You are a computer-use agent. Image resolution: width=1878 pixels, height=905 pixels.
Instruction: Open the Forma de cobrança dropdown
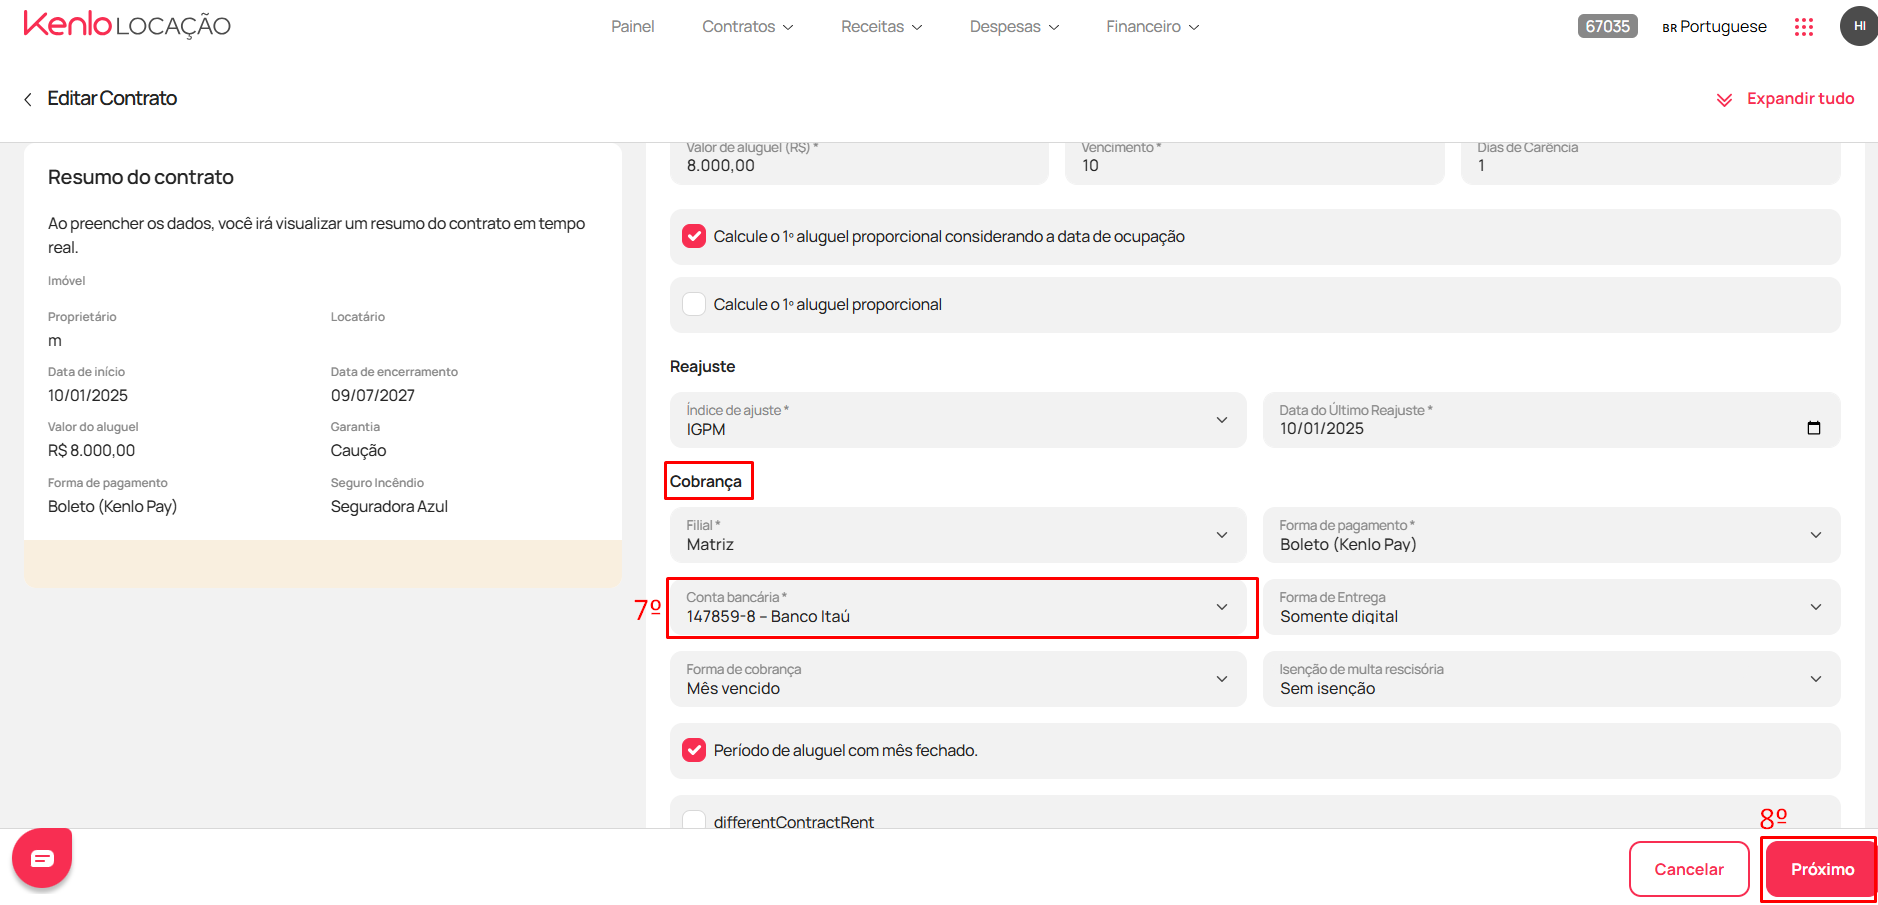tap(958, 679)
